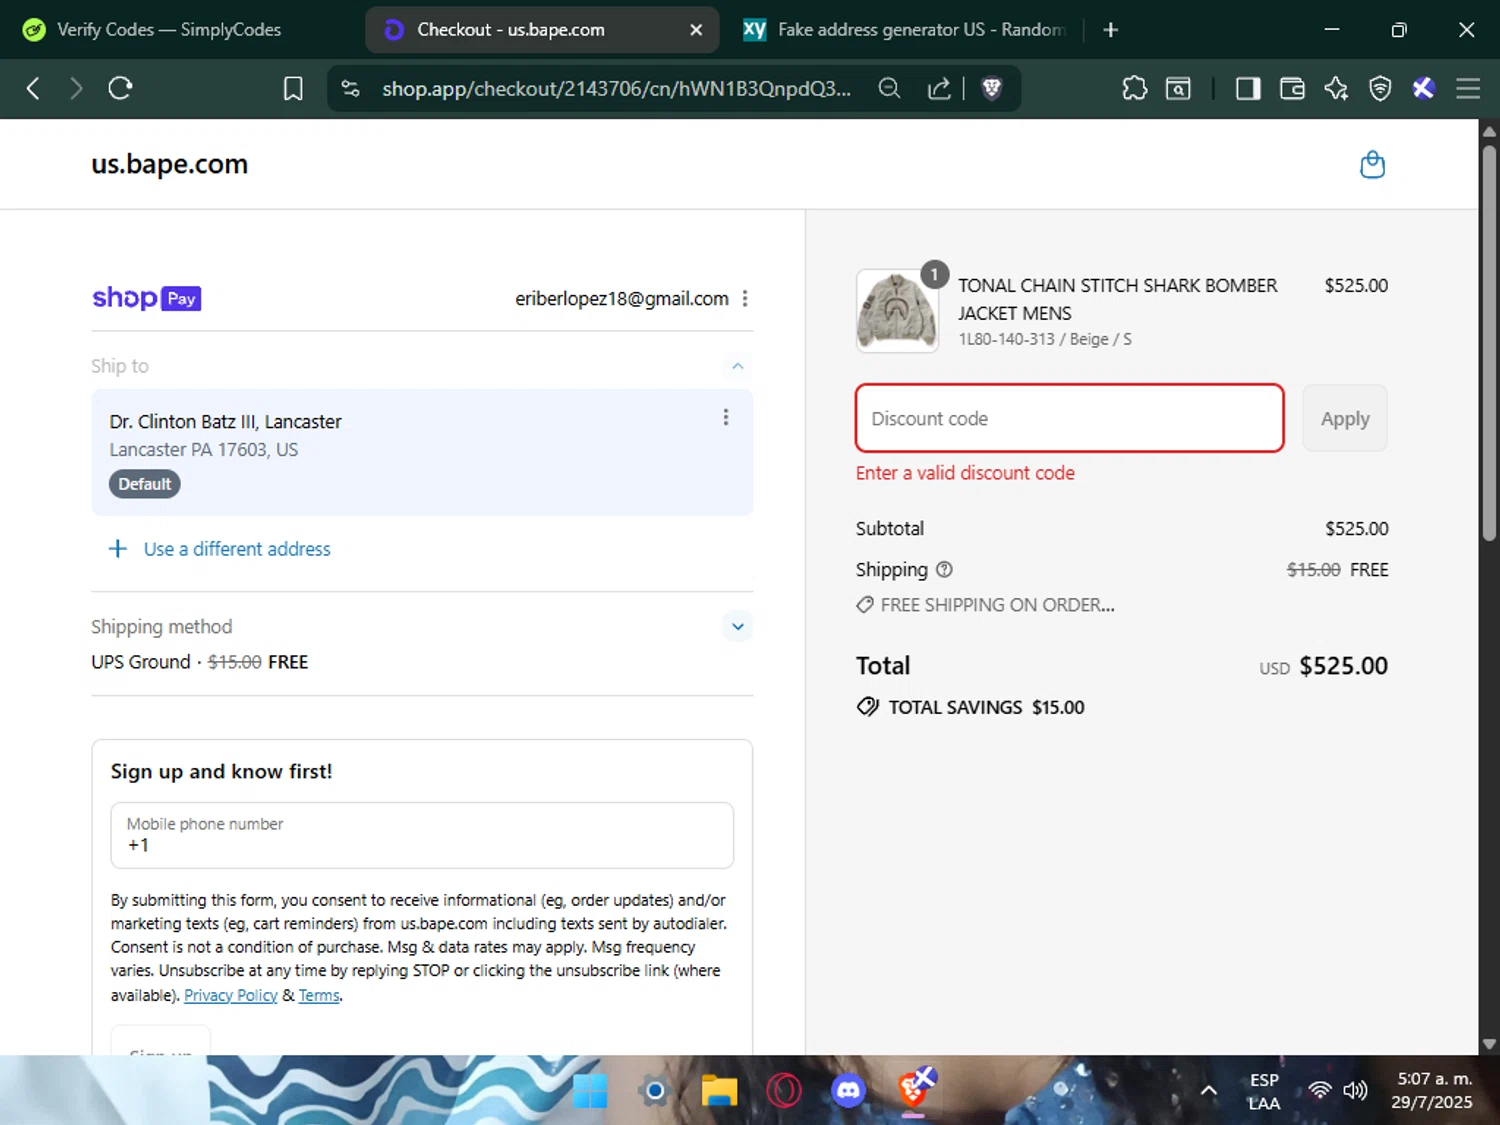Click the Mobile phone number field
Viewport: 1500px width, 1125px height.
coord(422,835)
